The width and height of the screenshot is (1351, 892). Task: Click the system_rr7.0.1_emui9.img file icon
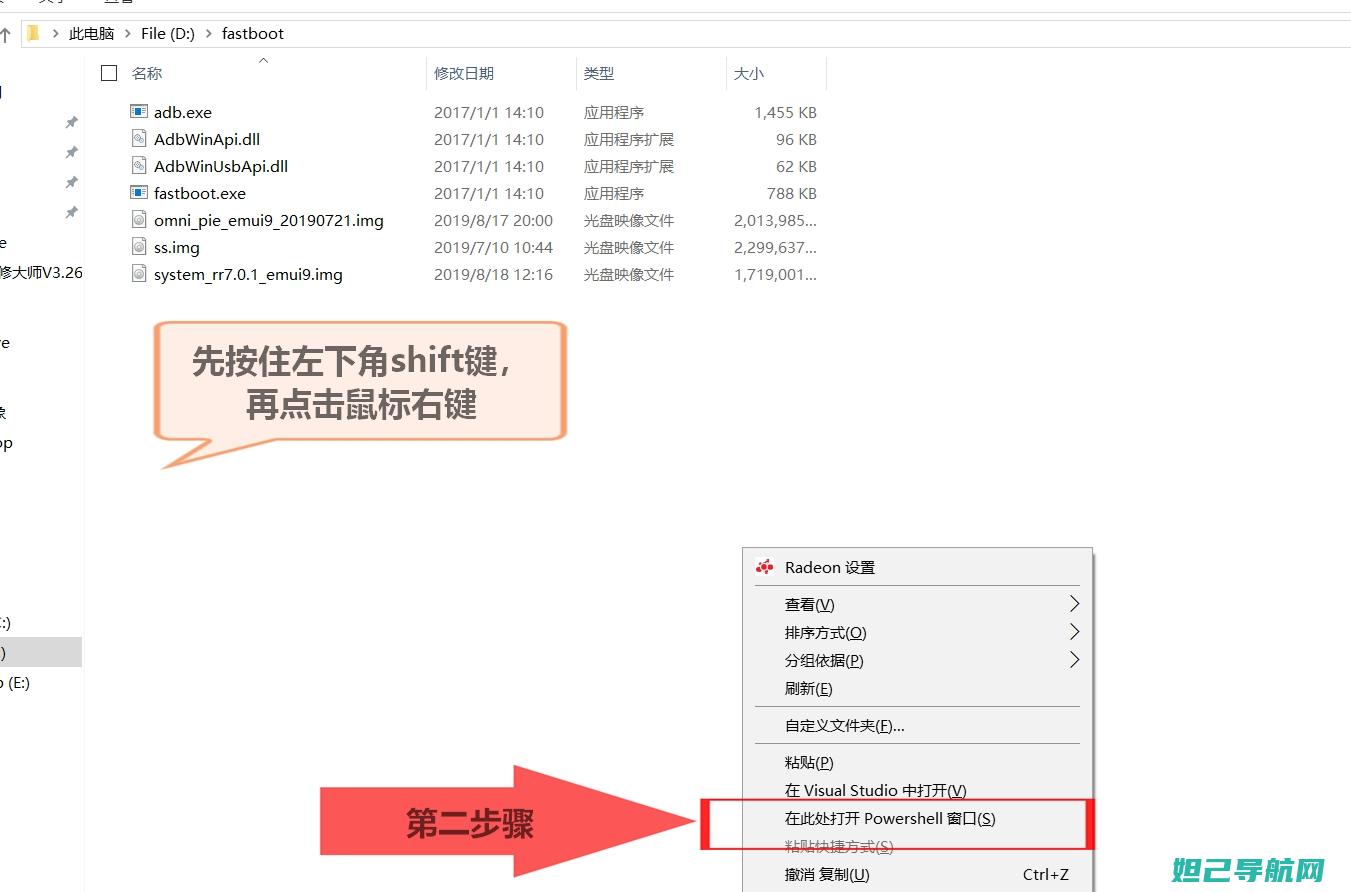tap(139, 274)
